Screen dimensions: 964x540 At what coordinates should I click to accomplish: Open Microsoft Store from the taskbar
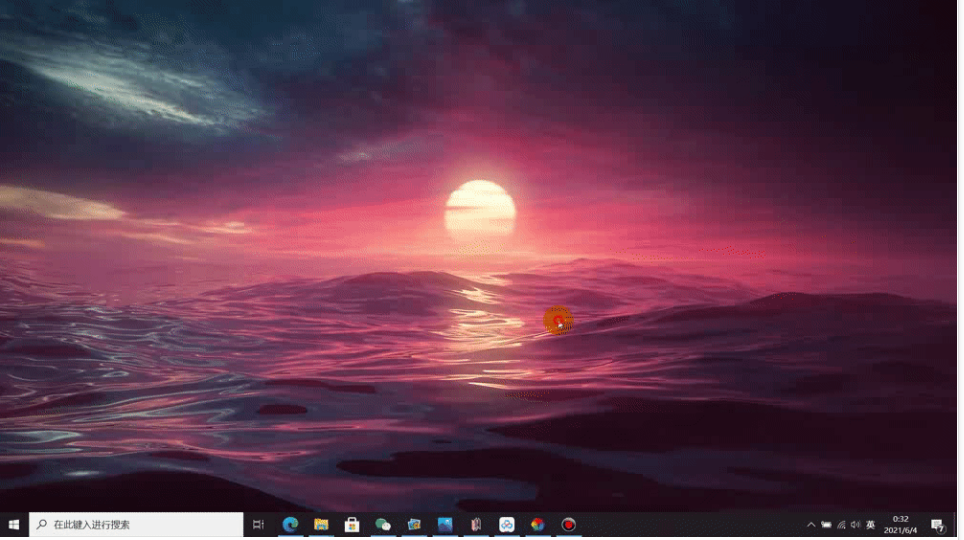(352, 525)
